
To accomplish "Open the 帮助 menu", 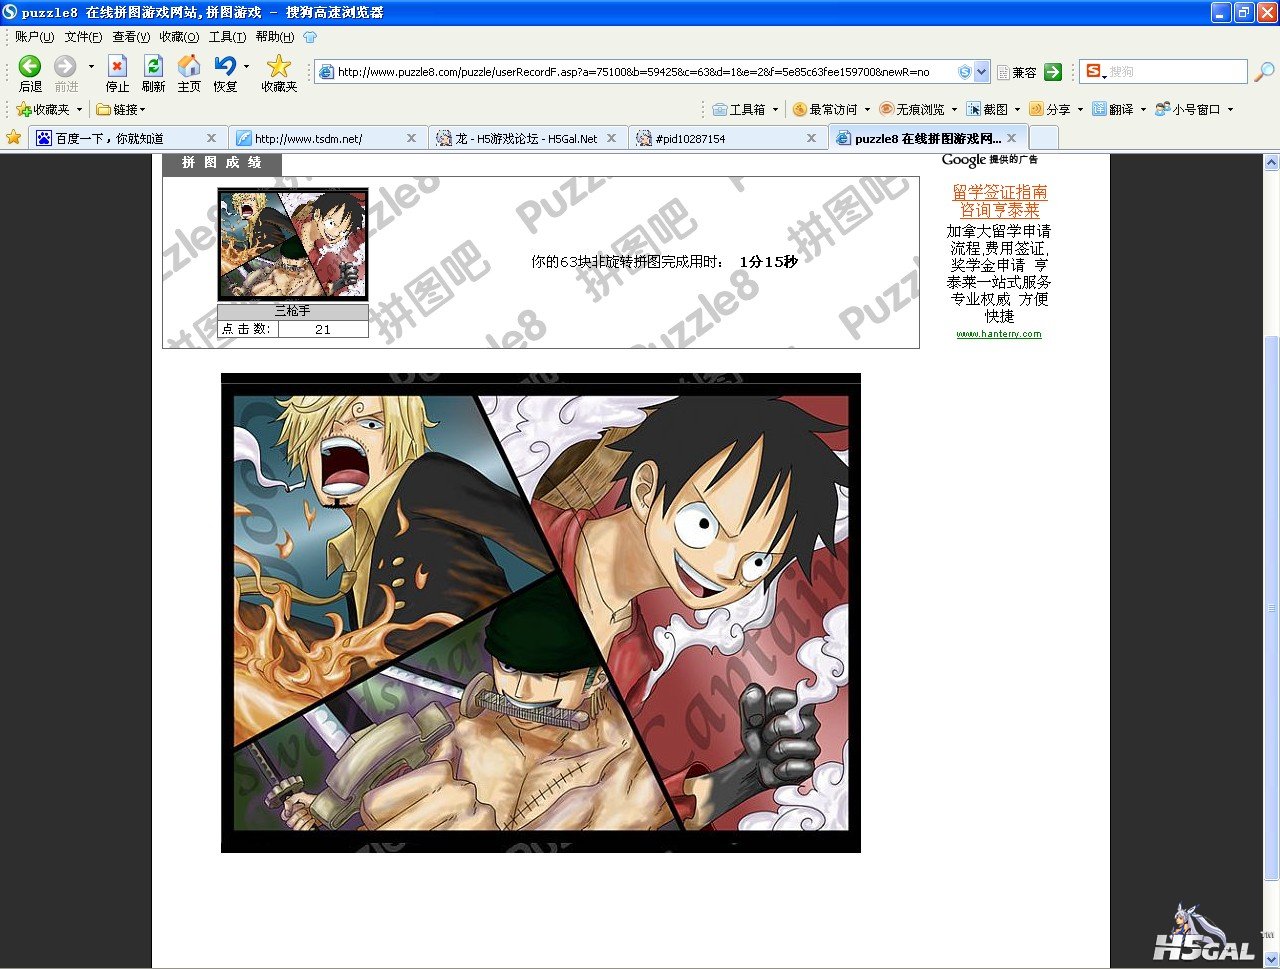I will pos(275,37).
